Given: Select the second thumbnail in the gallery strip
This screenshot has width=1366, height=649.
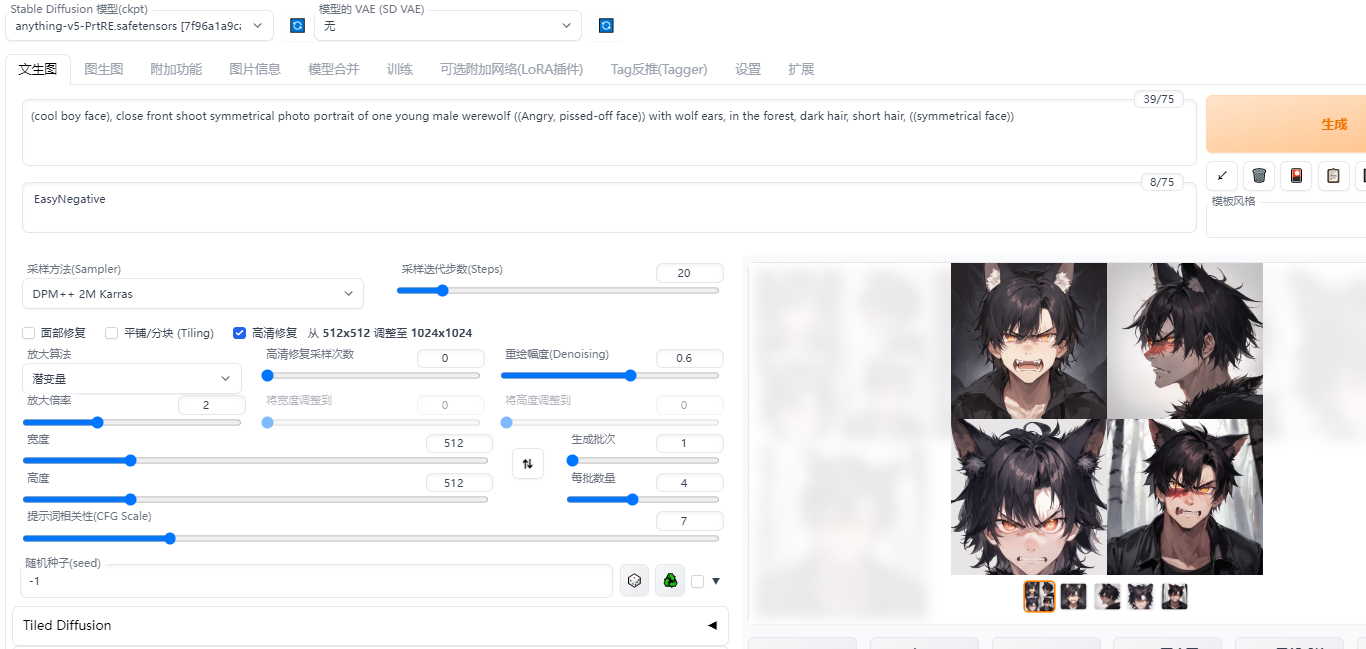Looking at the screenshot, I should 1073,597.
